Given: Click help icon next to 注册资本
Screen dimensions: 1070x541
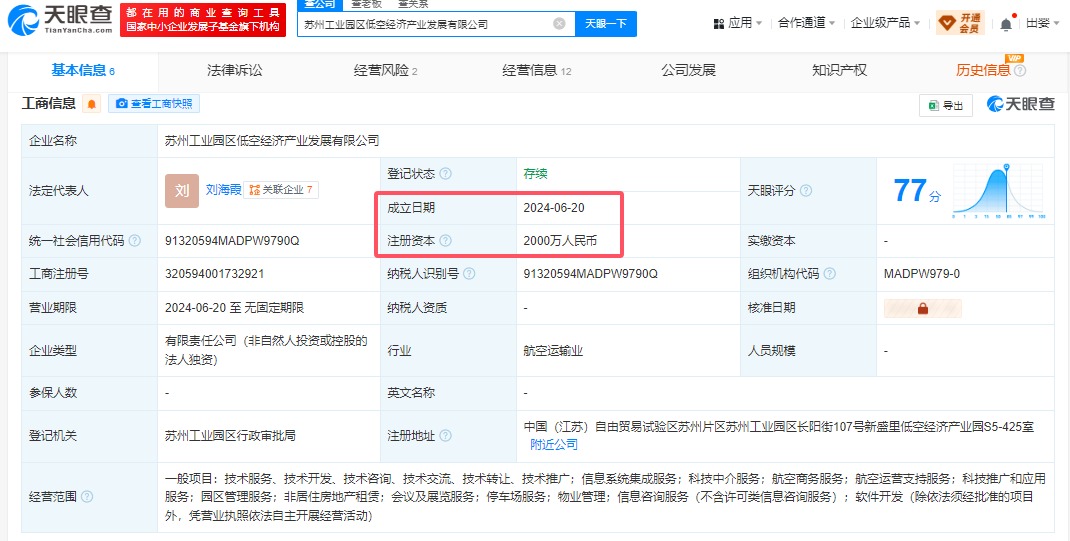Looking at the screenshot, I should pyautogui.click(x=446, y=241).
